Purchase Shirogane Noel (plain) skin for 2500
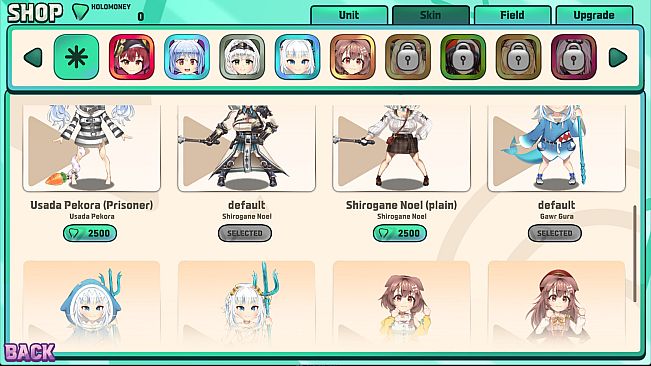Screen dimensions: 651x366 [400, 233]
